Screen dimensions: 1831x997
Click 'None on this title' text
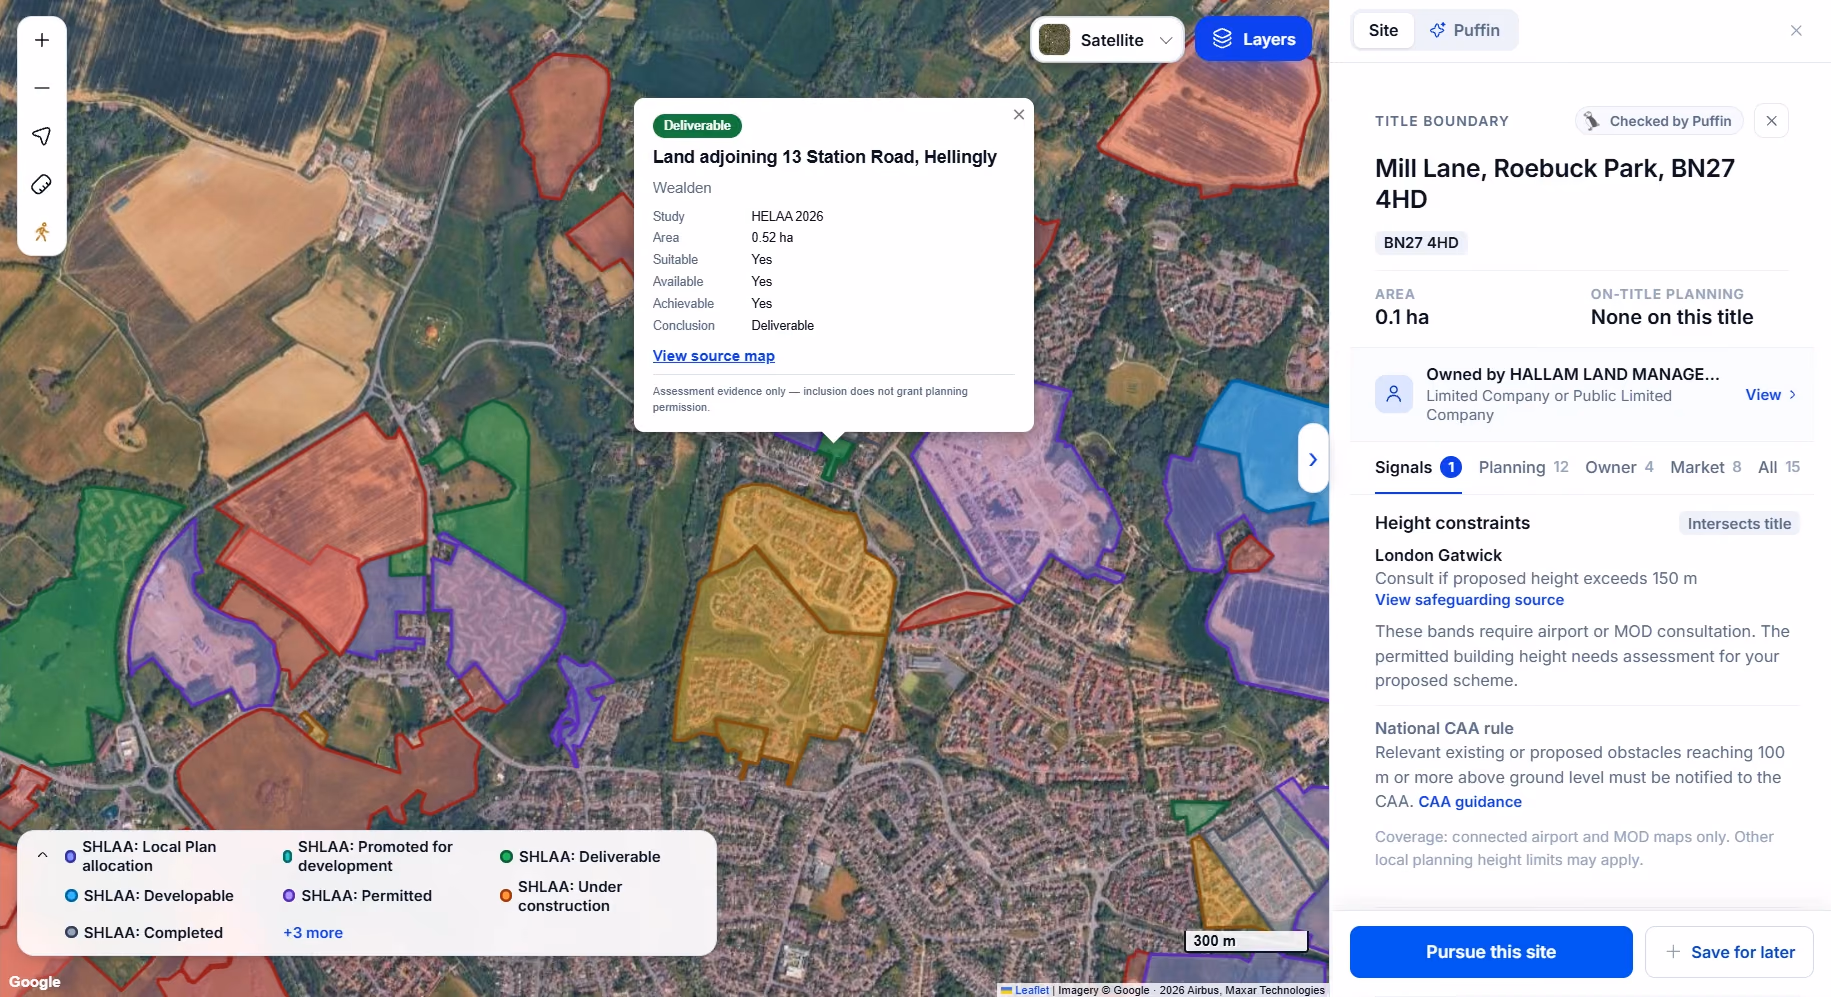(1672, 318)
